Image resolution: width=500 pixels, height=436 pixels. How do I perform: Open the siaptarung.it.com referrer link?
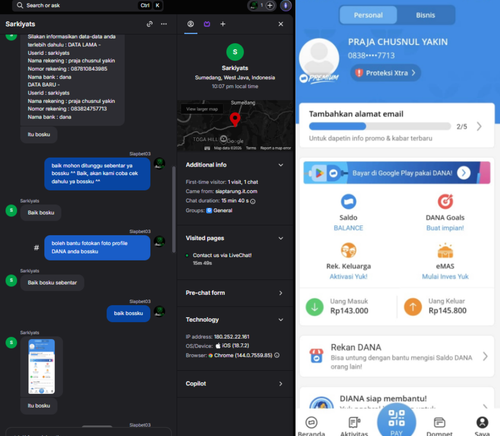click(x=236, y=191)
